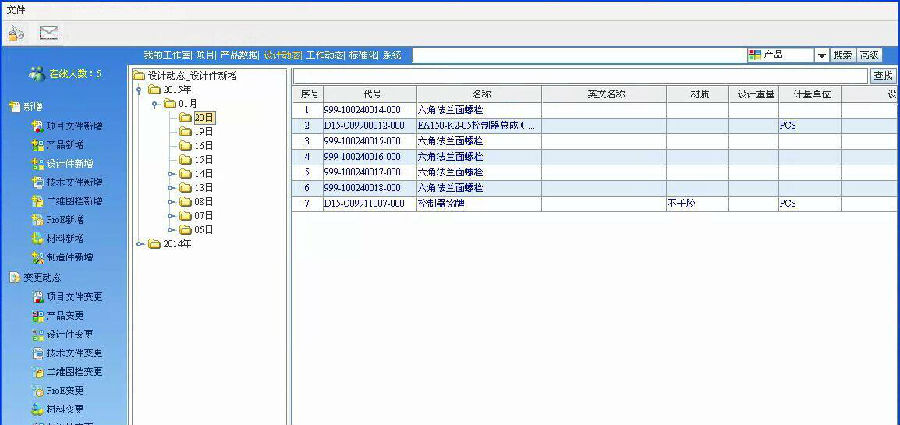Collapse the 2015年 tree node

(139, 90)
